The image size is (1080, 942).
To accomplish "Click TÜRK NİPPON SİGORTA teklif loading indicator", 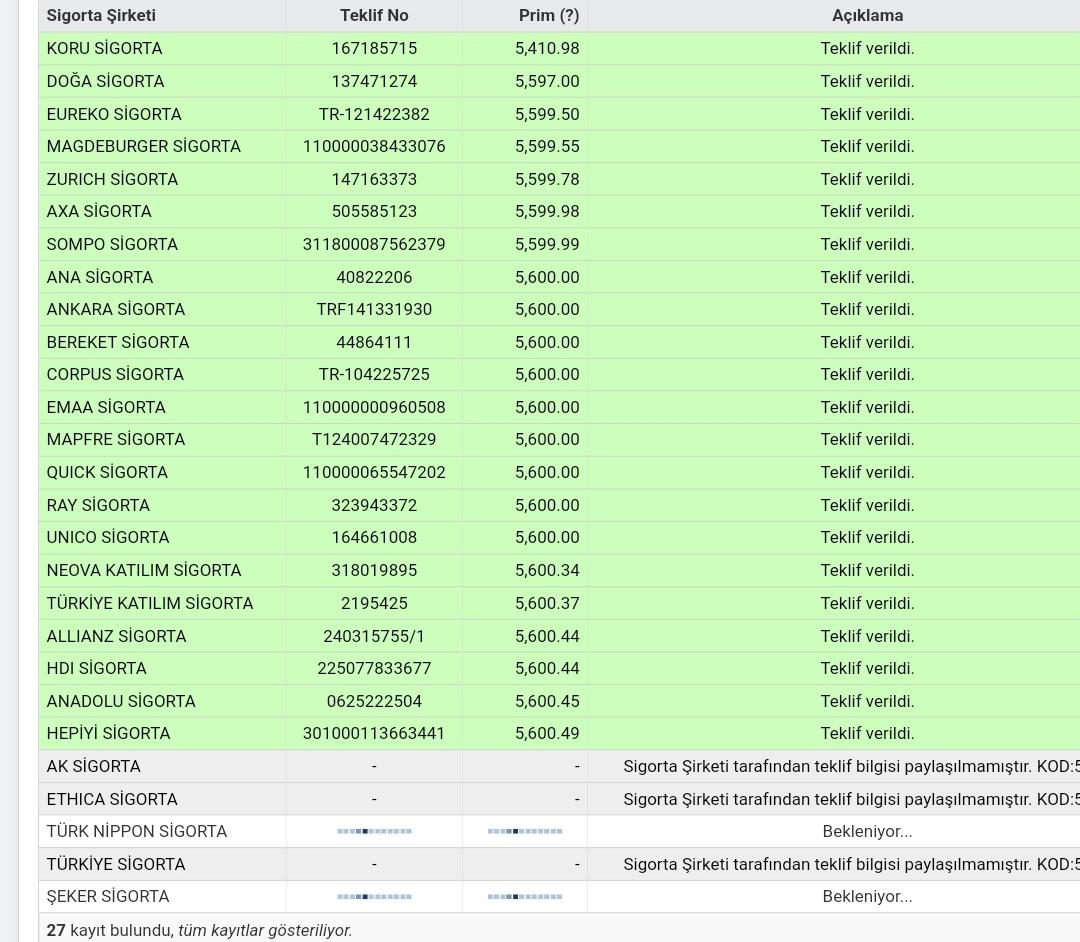I will 374,832.
